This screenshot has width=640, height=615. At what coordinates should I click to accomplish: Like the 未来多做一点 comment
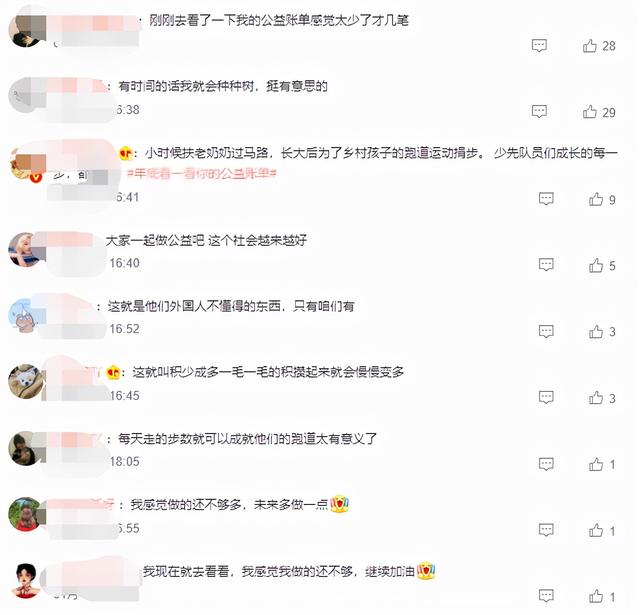pyautogui.click(x=596, y=531)
